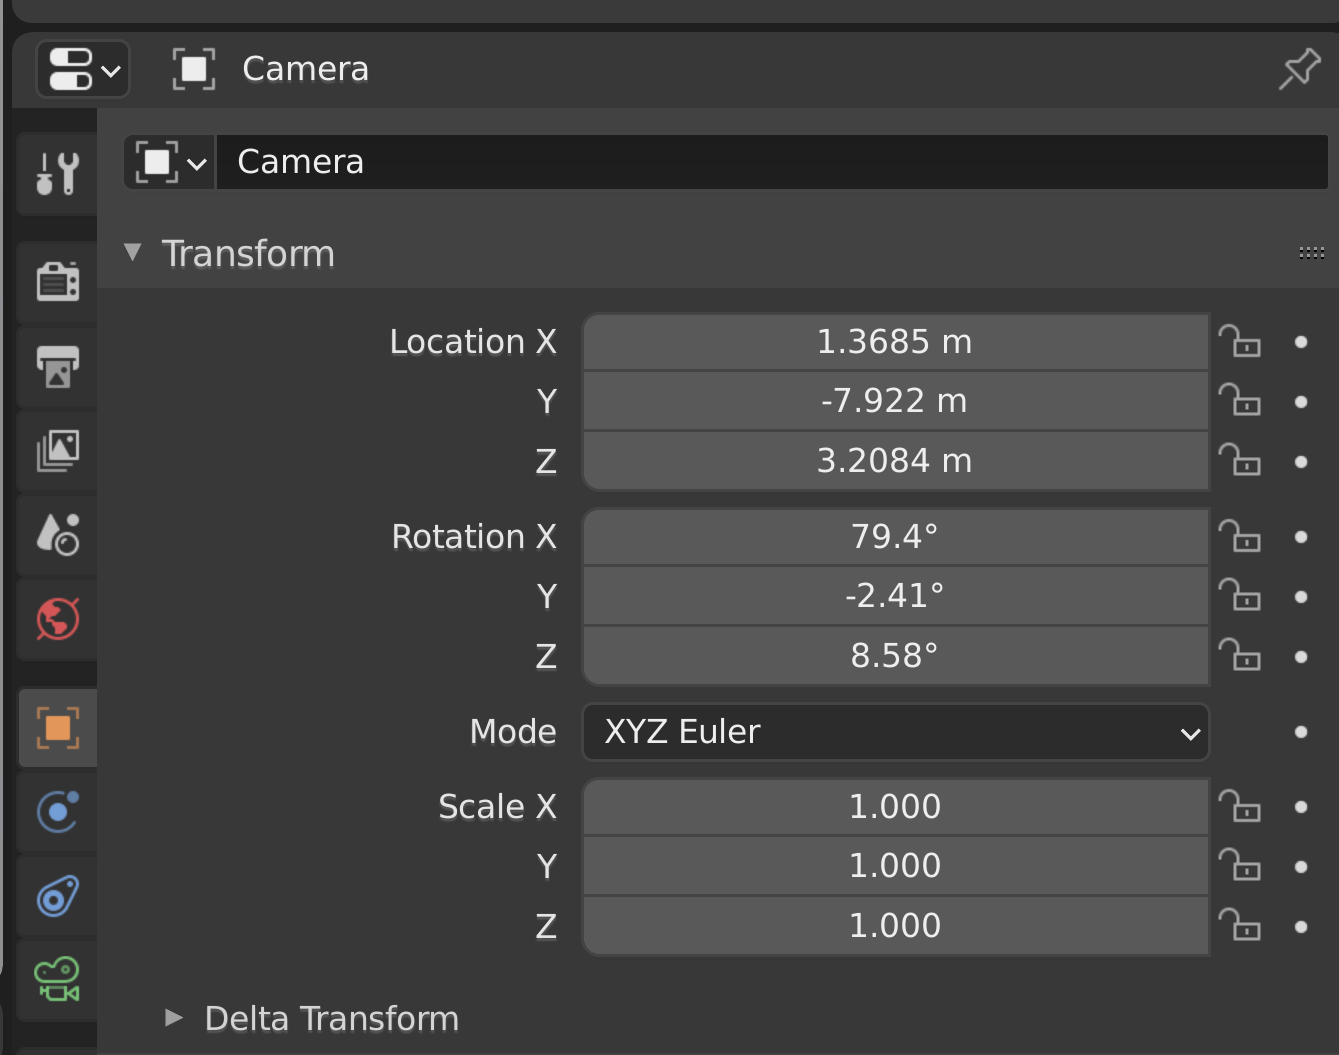
Task: Click the animate dot for Scale X
Action: click(1301, 807)
